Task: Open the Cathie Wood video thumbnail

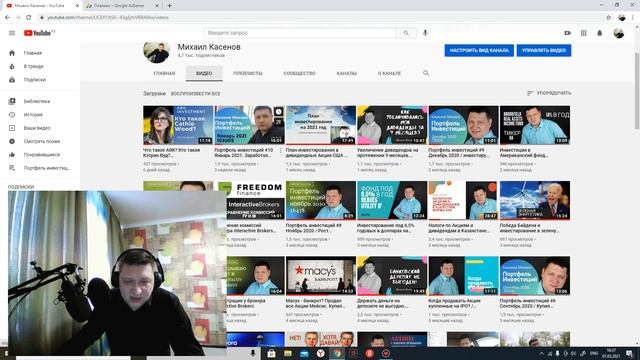Action: click(x=178, y=125)
